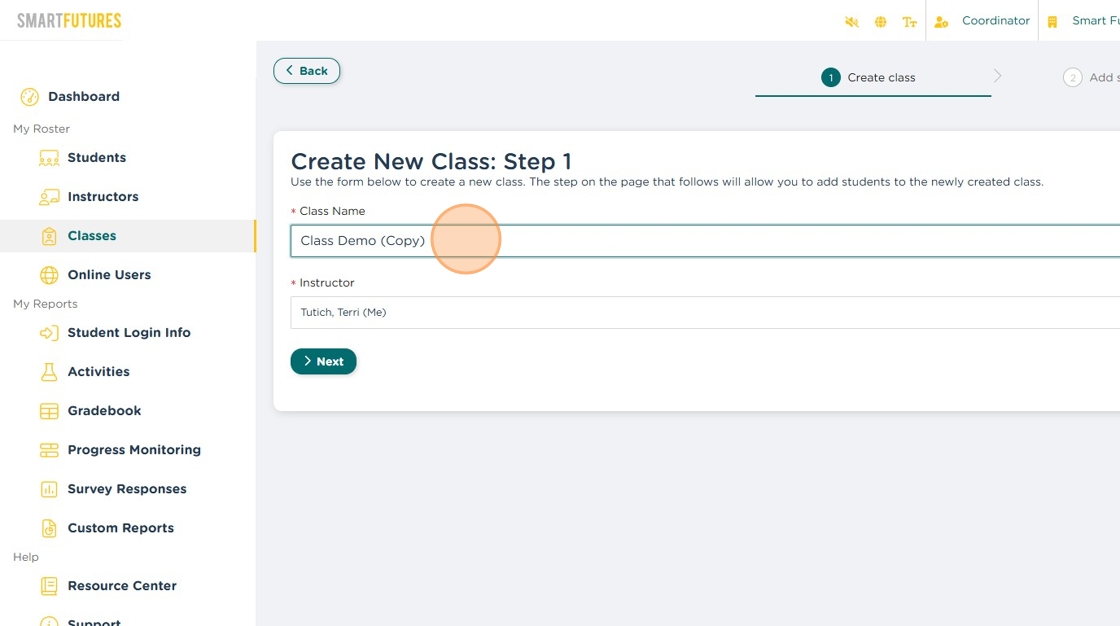This screenshot has width=1120, height=626.
Task: Click the Activities flask icon
Action: point(49,372)
